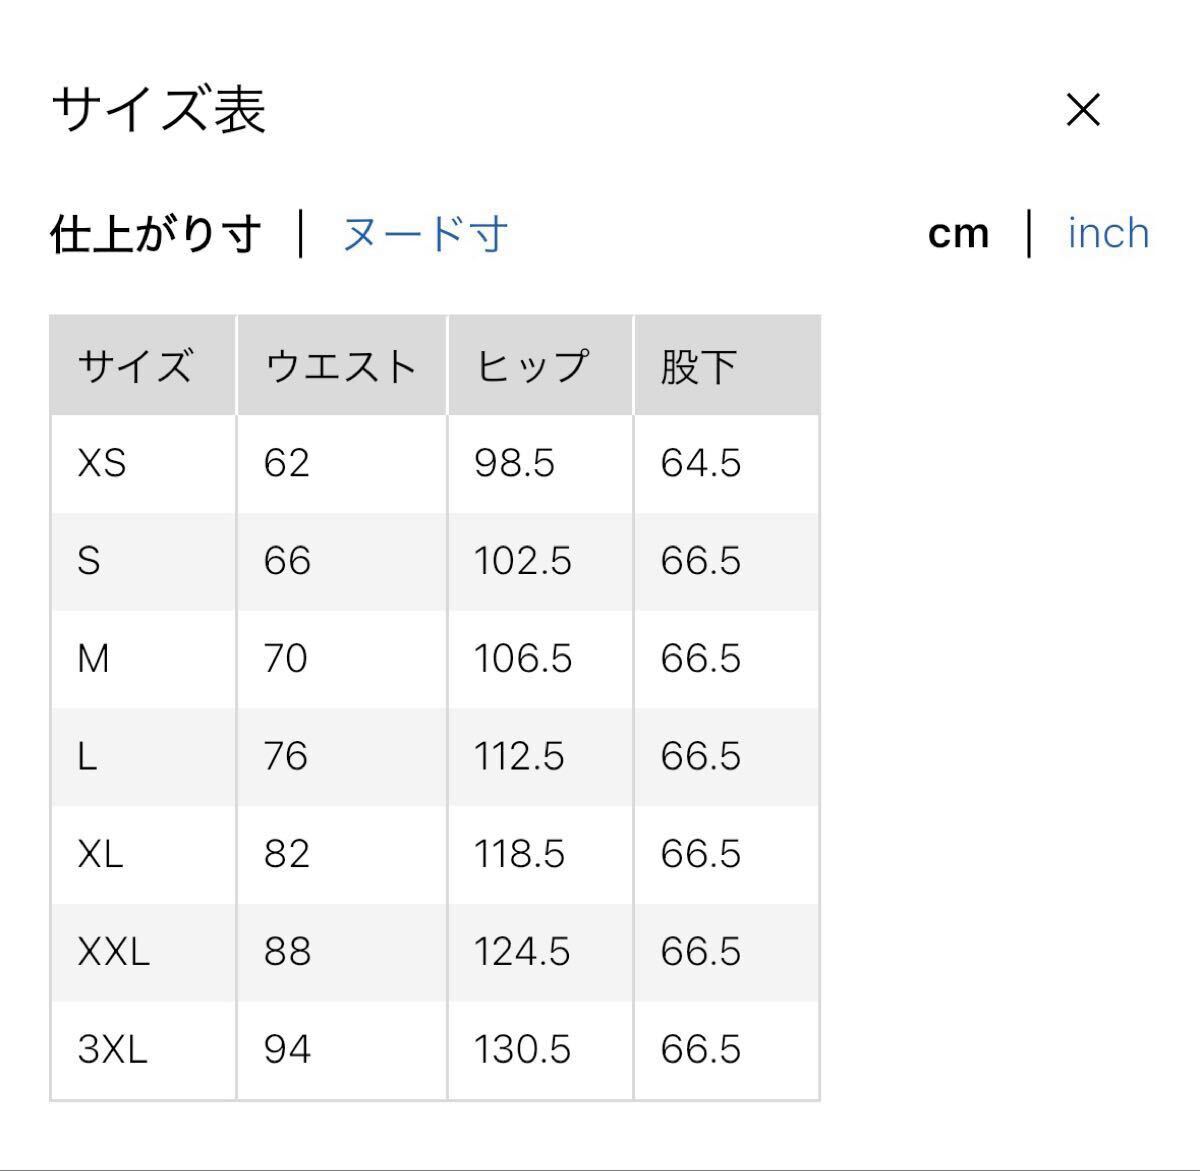This screenshot has width=1200, height=1171.
Task: Close the size chart dialog
Action: [x=1083, y=110]
